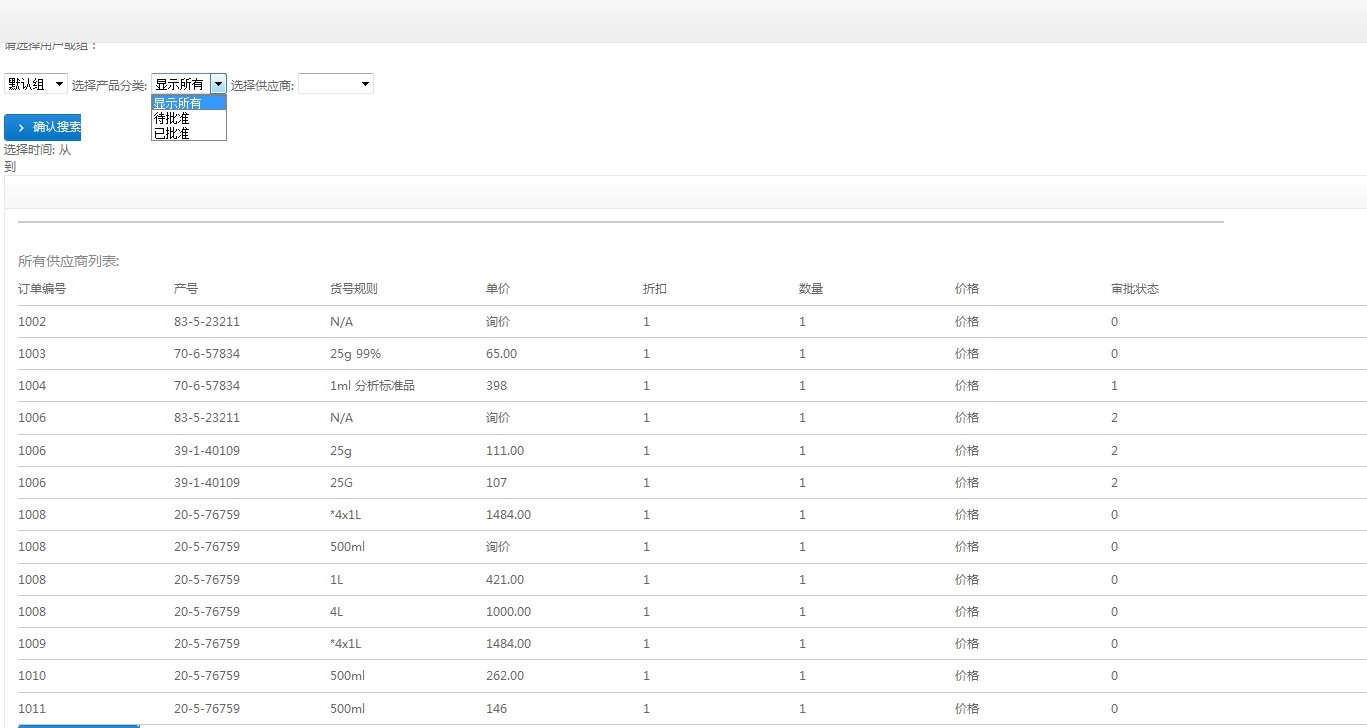This screenshot has height=728, width=1367.
Task: Click the approval status 1 of order 1004
Action: 1114,386
